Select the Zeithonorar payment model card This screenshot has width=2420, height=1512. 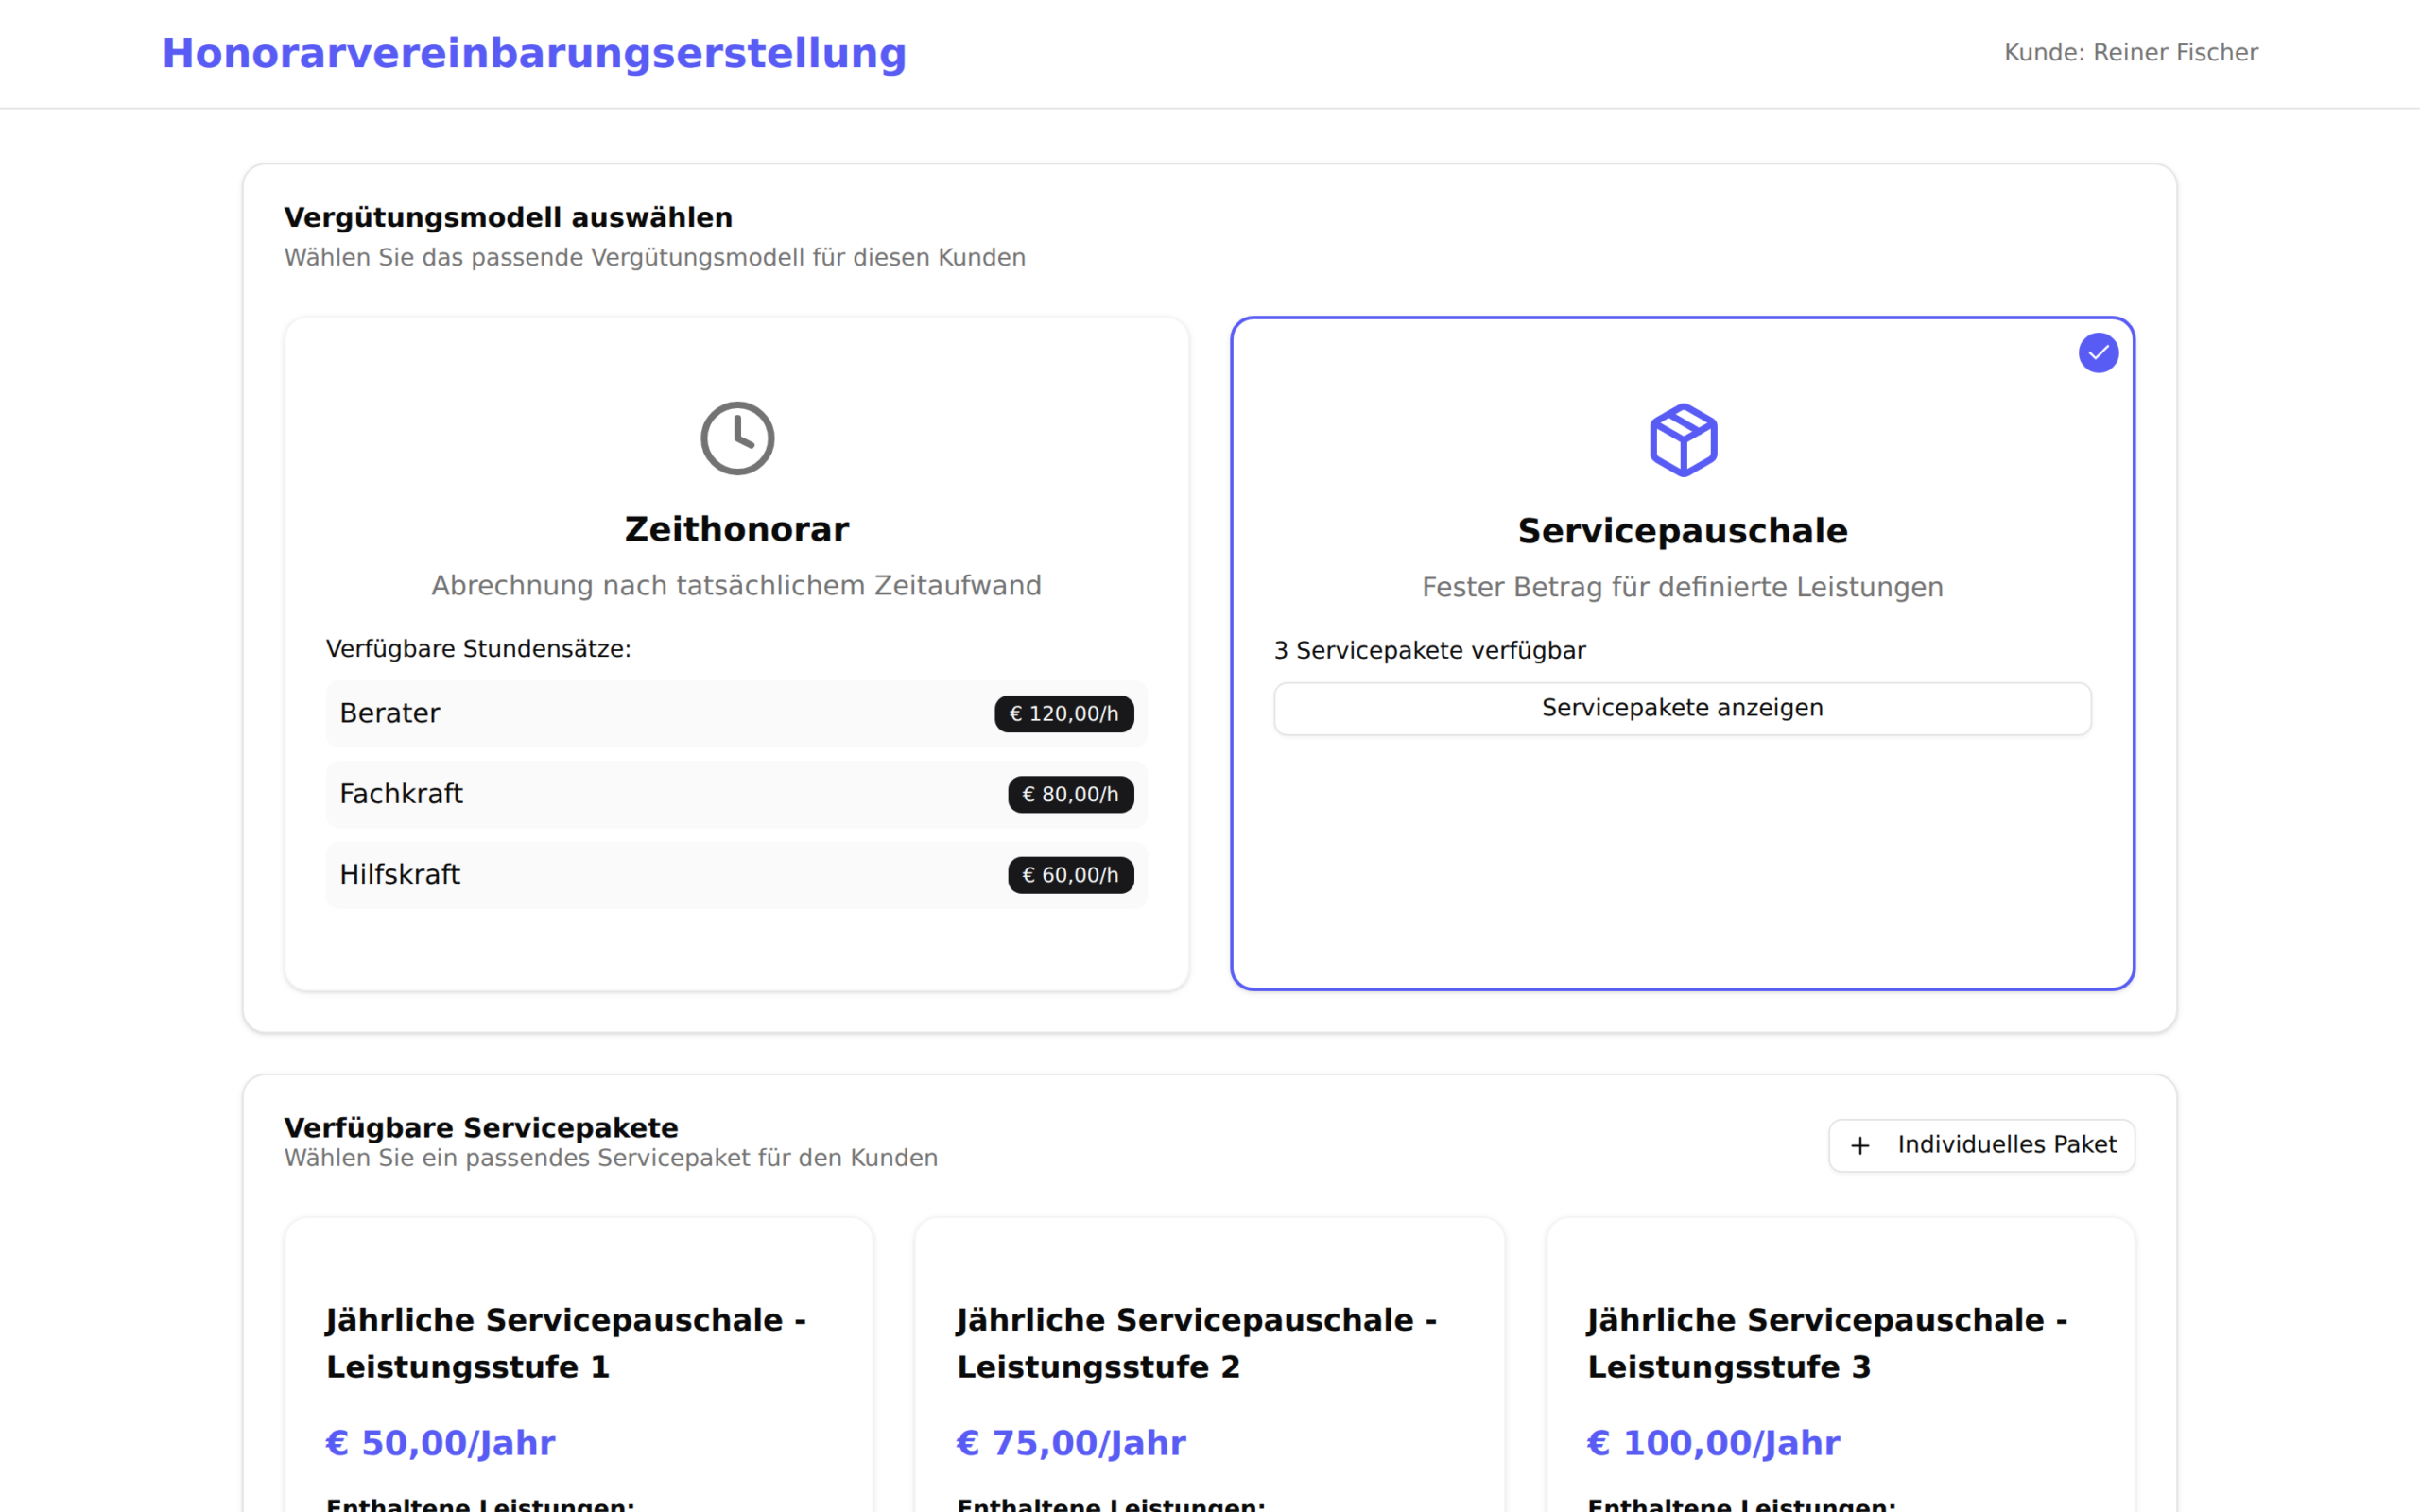tap(737, 654)
